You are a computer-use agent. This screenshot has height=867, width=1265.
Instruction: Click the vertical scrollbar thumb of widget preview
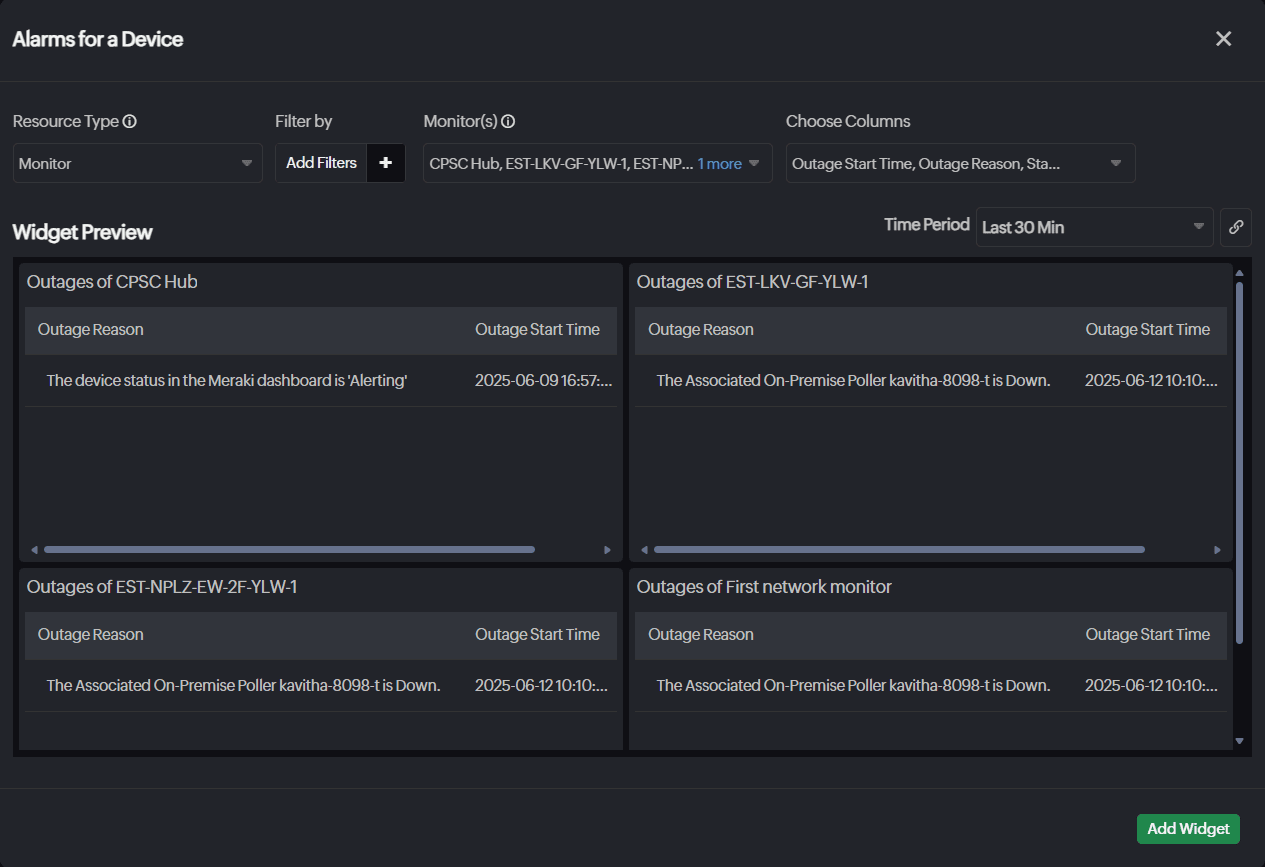(1240, 460)
